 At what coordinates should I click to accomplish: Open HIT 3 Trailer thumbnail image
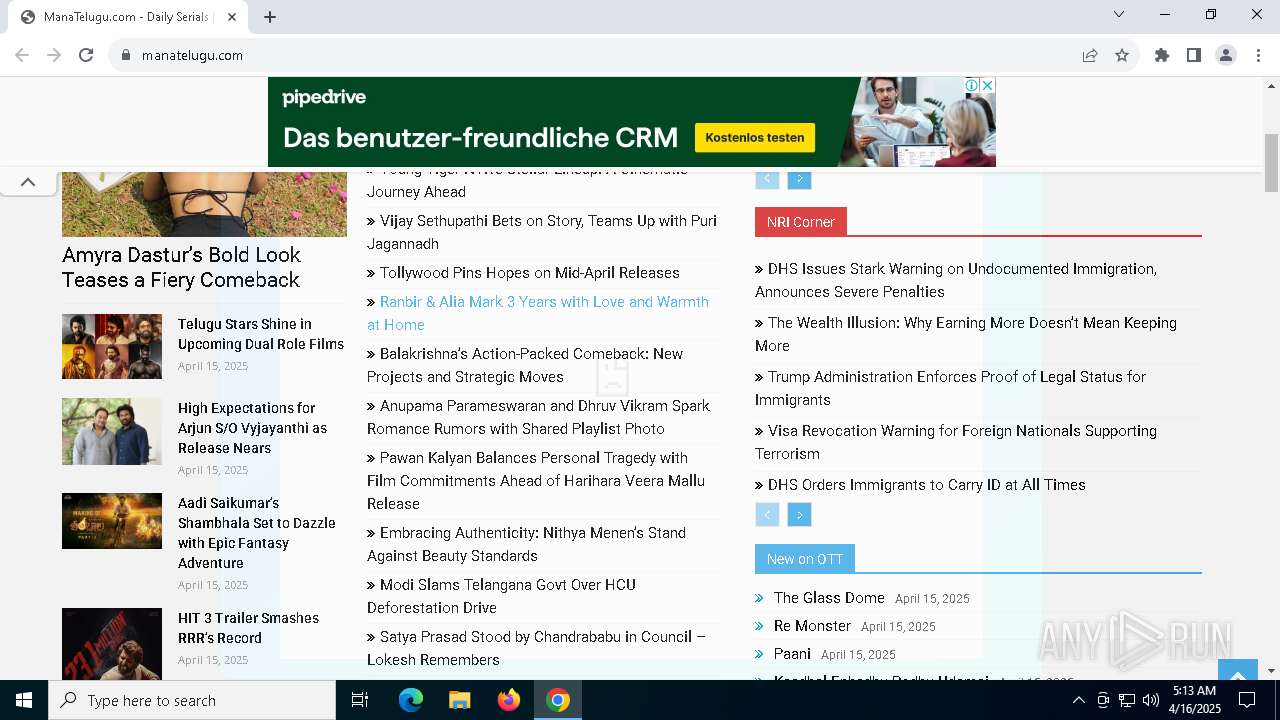(x=112, y=643)
